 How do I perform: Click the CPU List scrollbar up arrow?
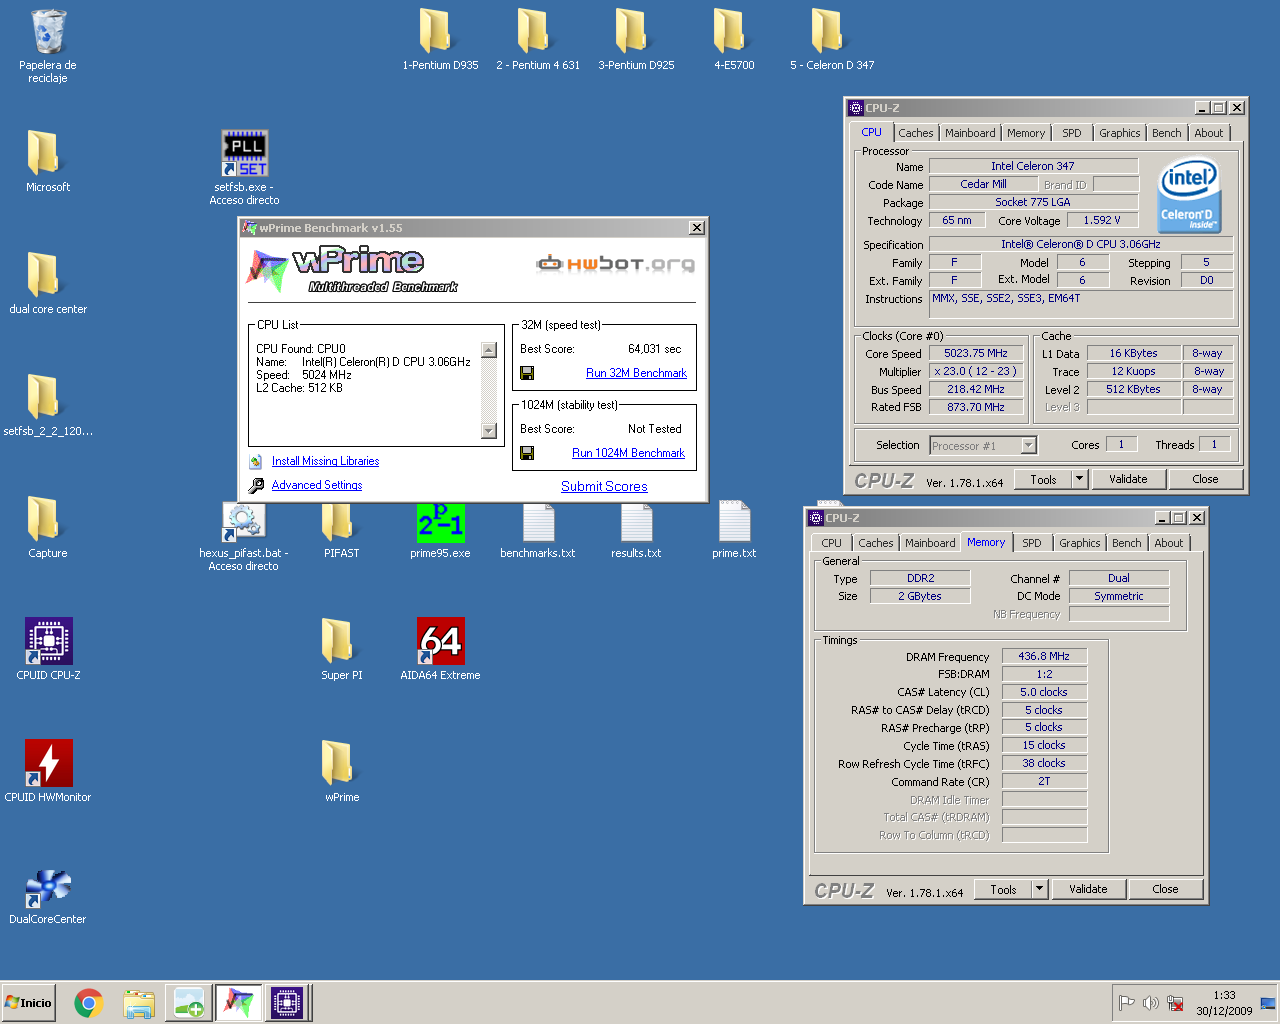tap(489, 350)
